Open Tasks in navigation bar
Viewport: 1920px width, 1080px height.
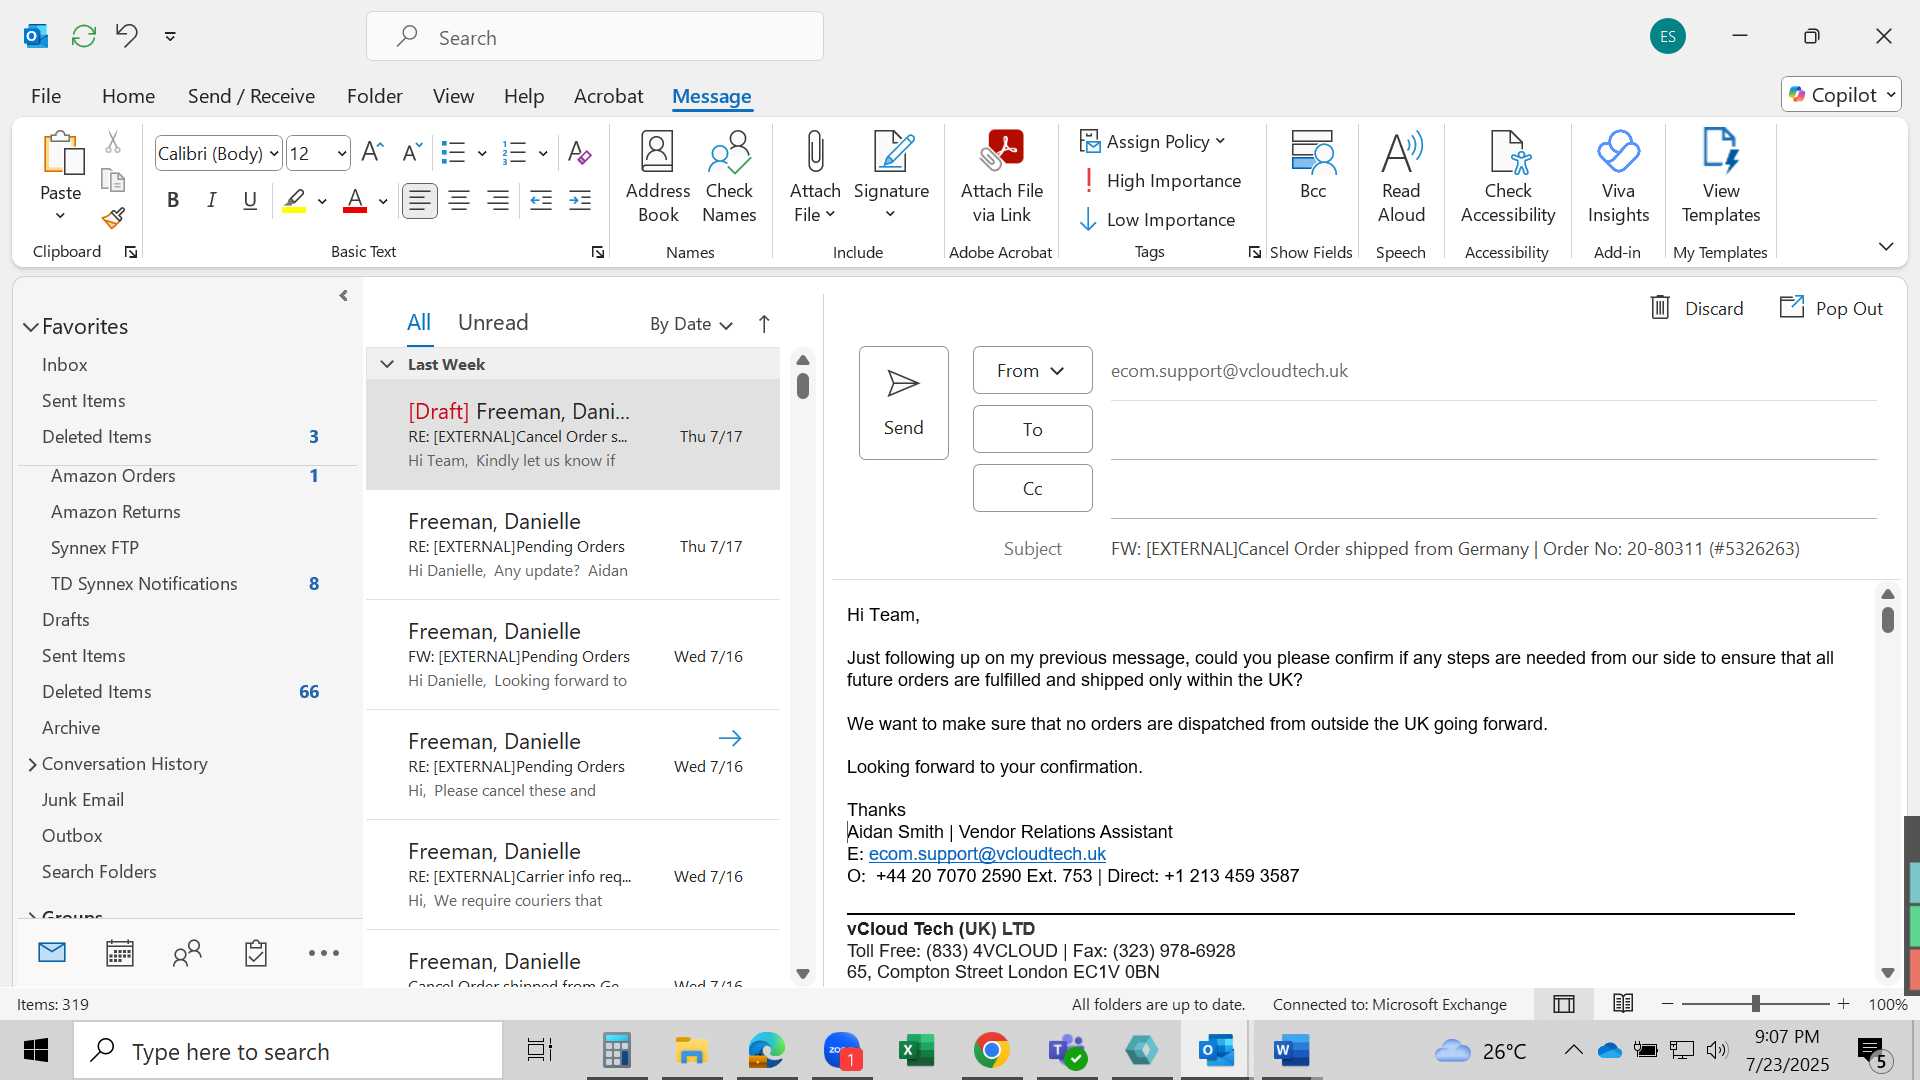point(256,953)
